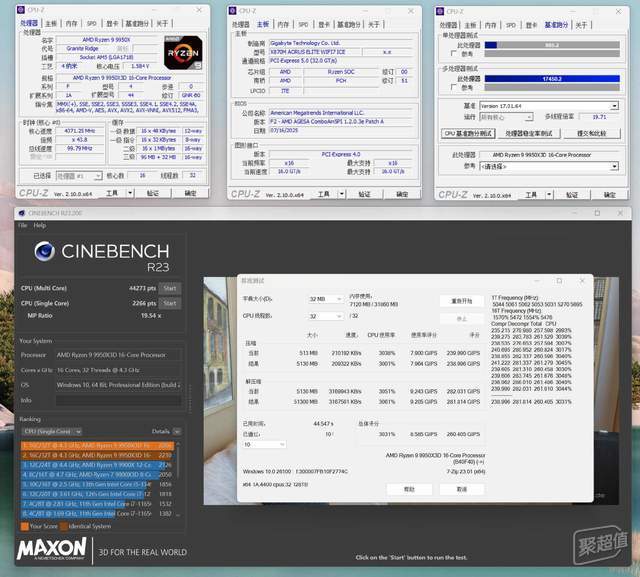Image resolution: width=640 pixels, height=577 pixels.
Task: Start the CPU (Multi Core) Cinebench test
Action: pyautogui.click(x=170, y=288)
